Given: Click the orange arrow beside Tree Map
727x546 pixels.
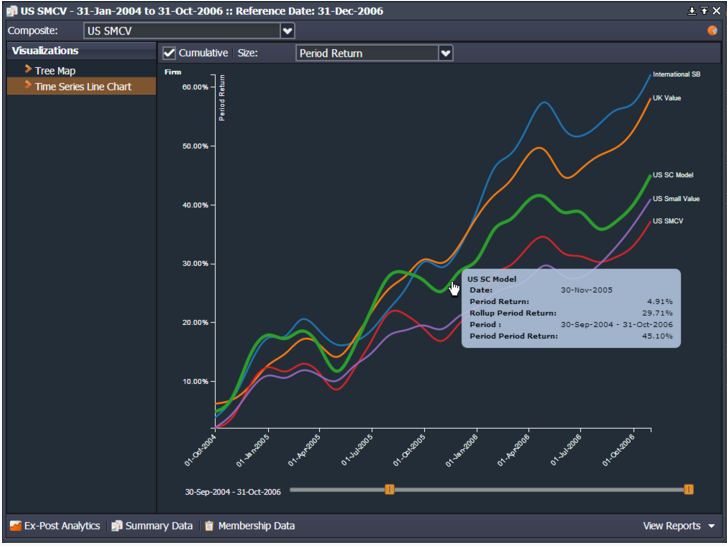Looking at the screenshot, I should pos(28,70).
